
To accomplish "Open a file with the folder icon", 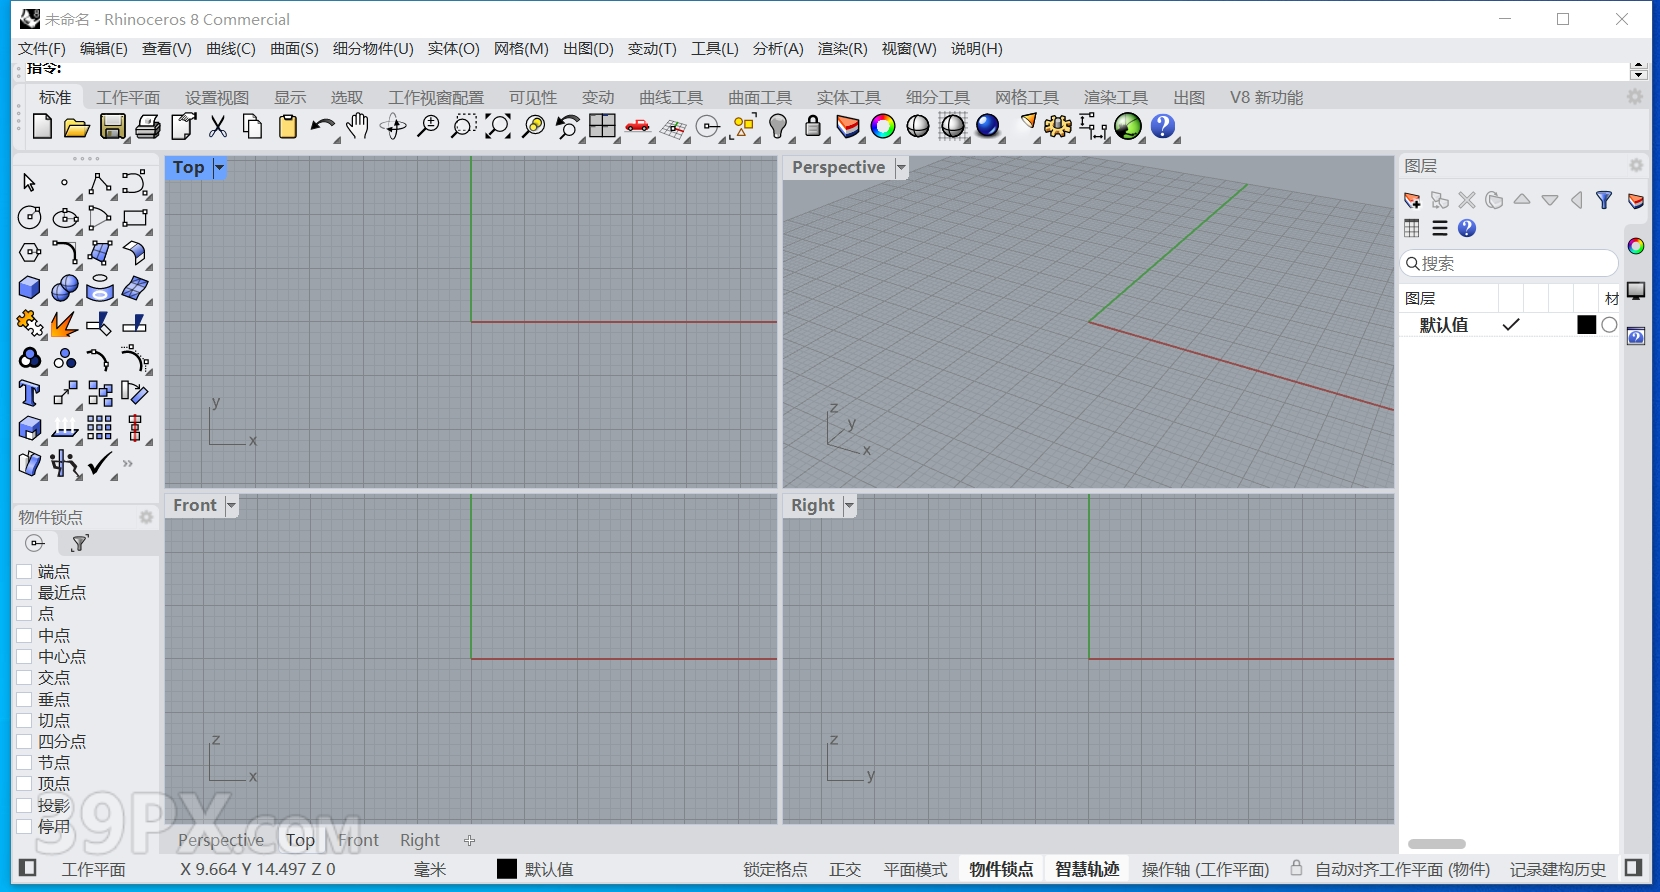I will point(77,127).
